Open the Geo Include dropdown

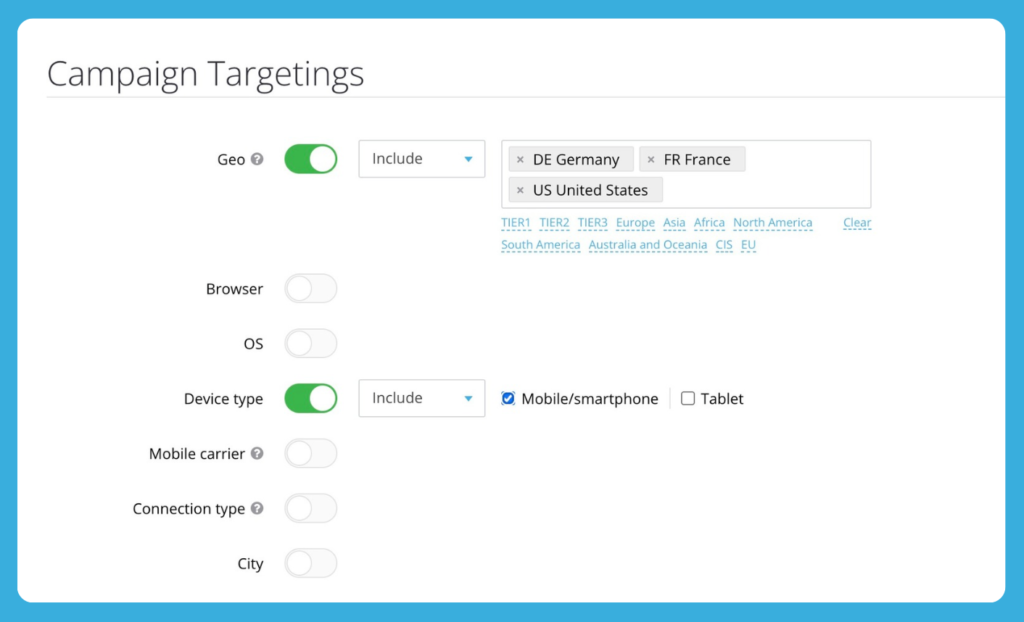[x=421, y=158]
